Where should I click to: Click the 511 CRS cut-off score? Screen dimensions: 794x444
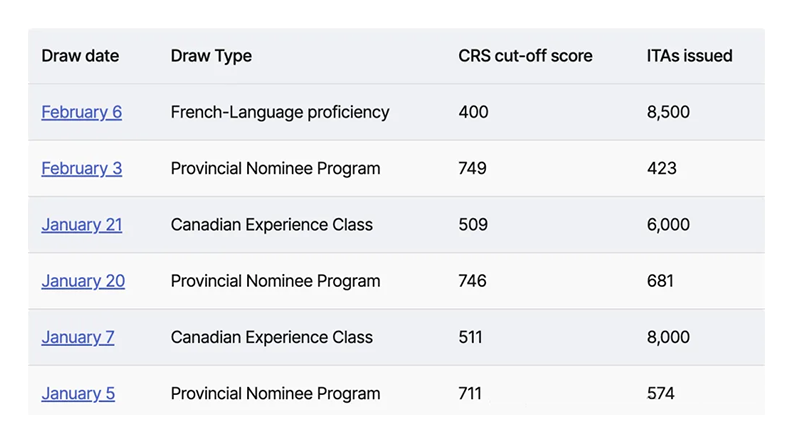[470, 337]
